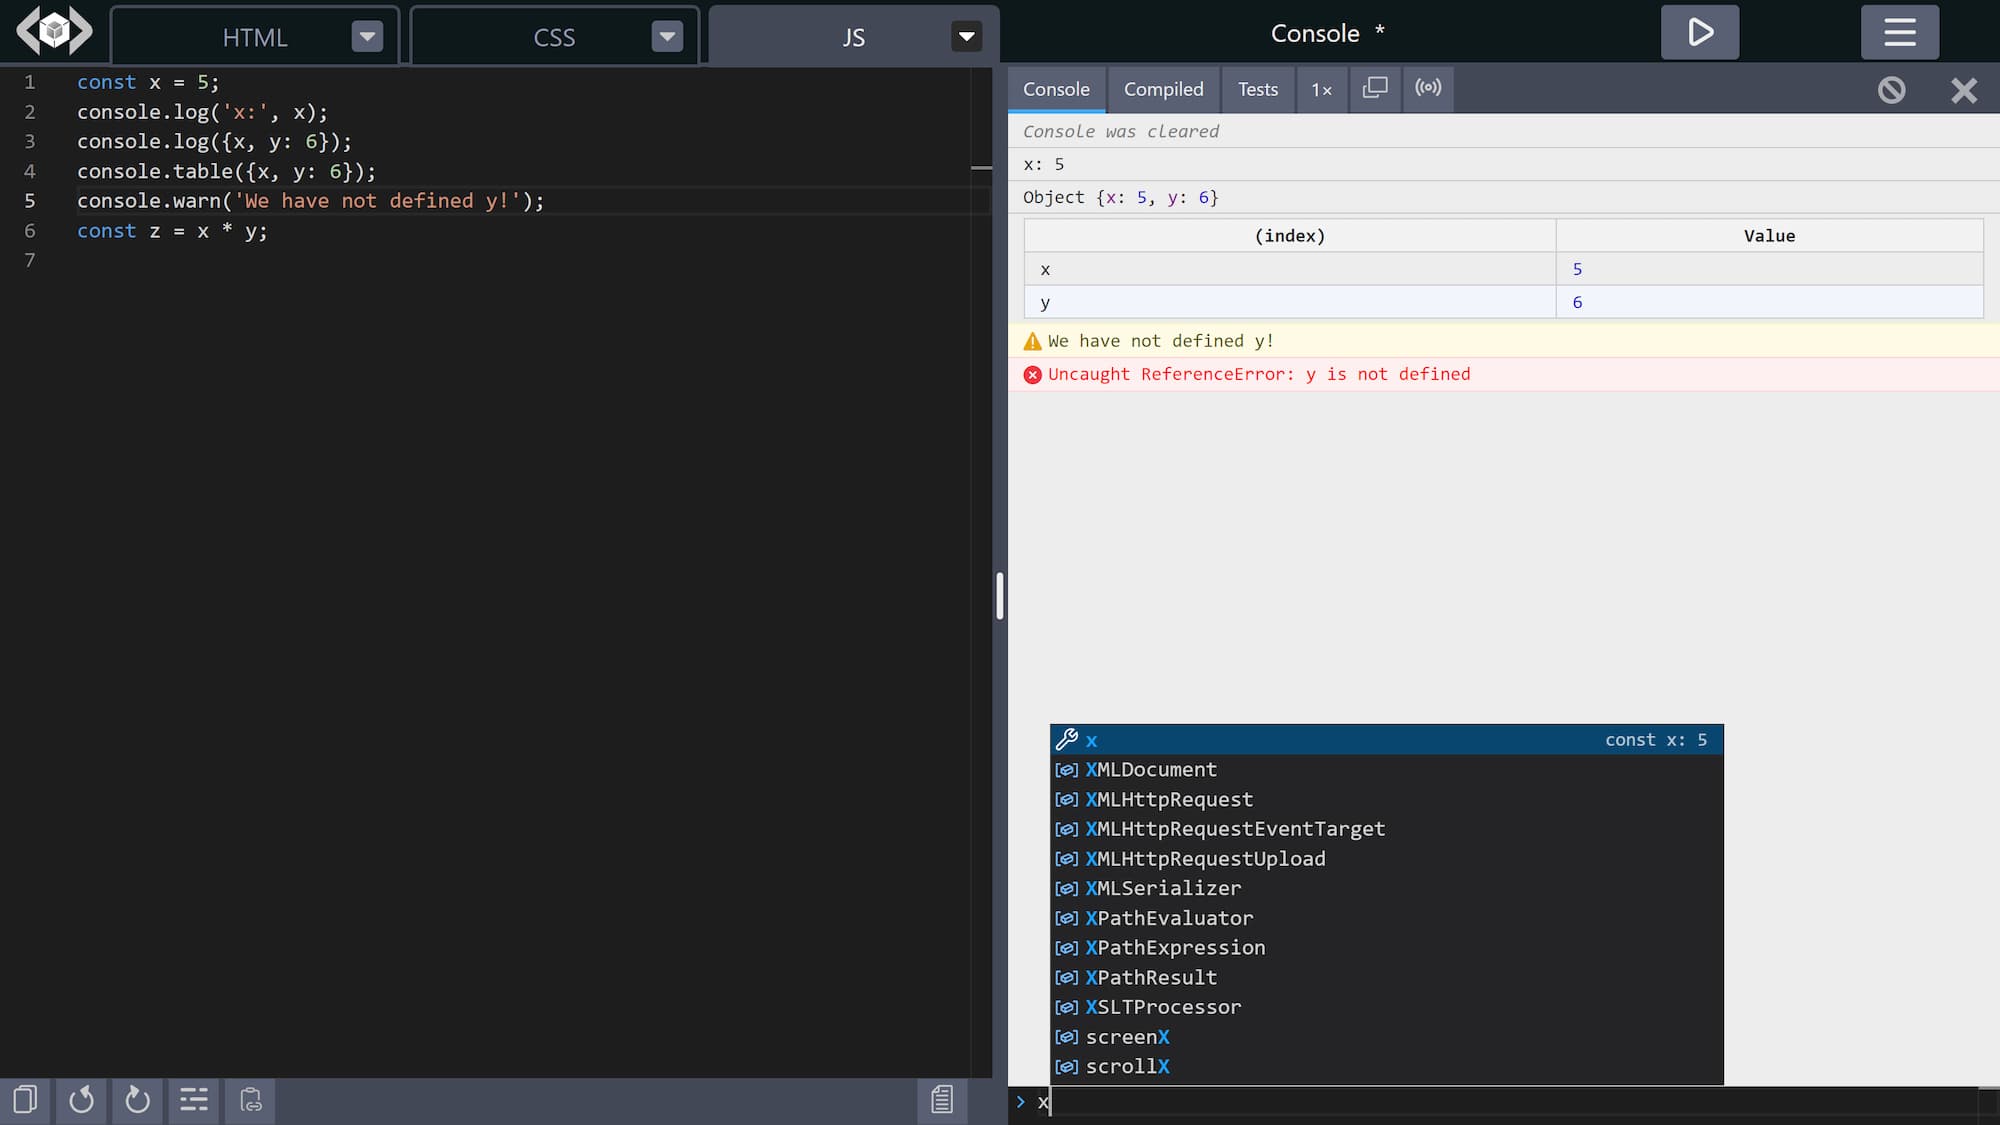Click the CodePen logo icon

[x=54, y=30]
